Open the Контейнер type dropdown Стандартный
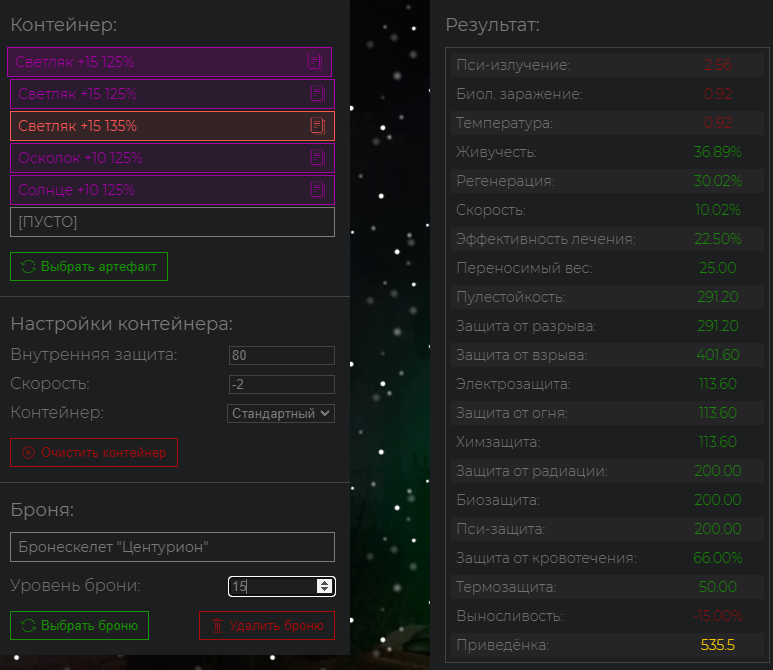 coord(281,413)
